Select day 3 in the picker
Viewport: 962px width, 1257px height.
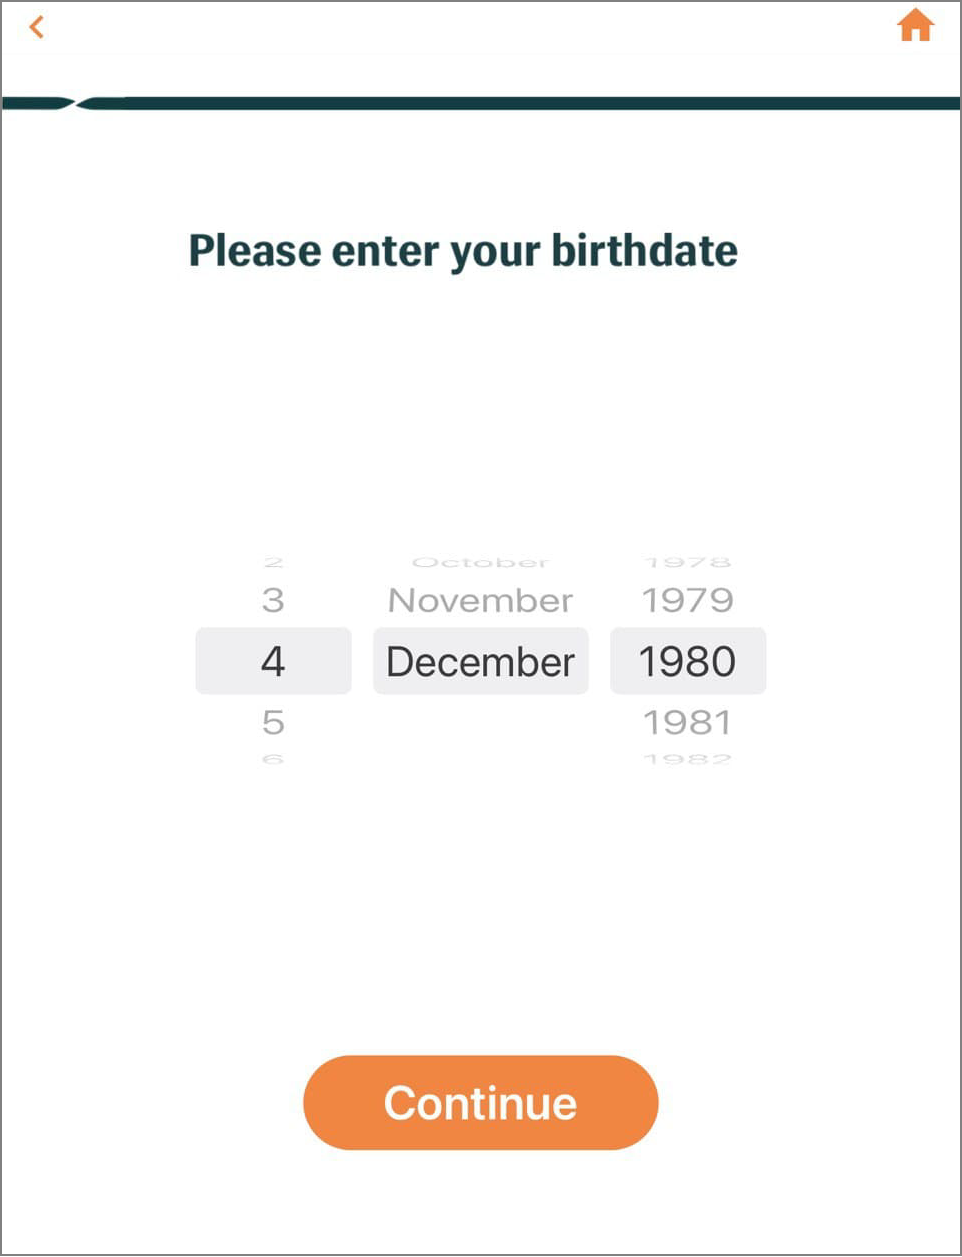coord(273,600)
